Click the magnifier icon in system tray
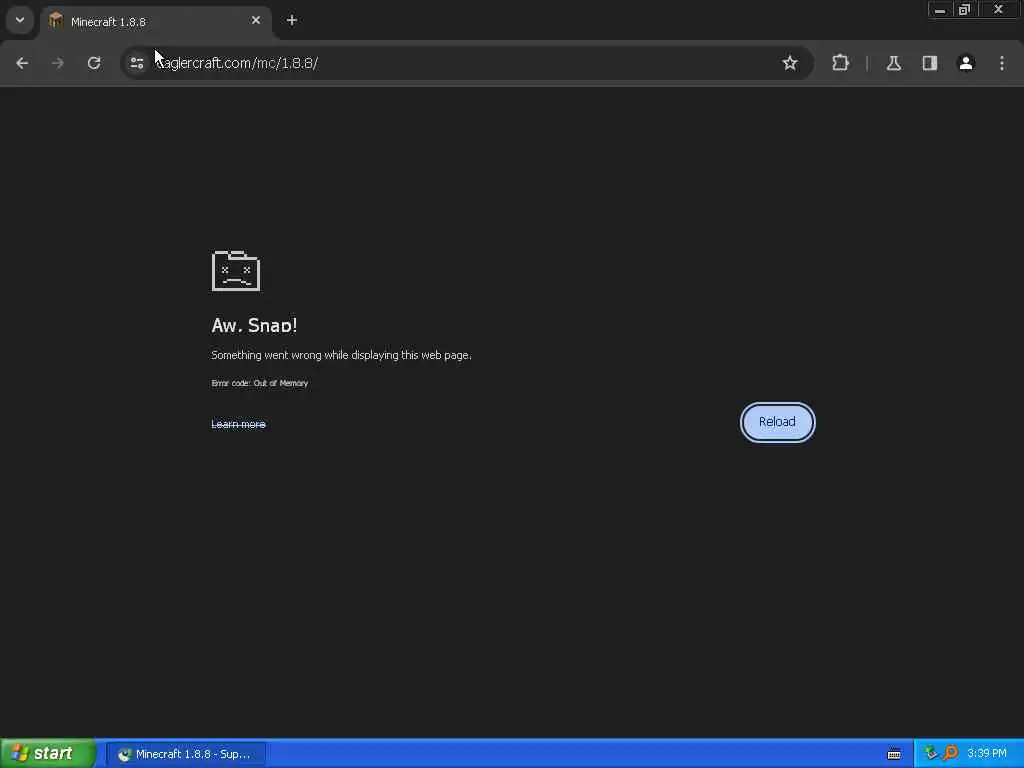The width and height of the screenshot is (1024, 768). pyautogui.click(x=950, y=754)
